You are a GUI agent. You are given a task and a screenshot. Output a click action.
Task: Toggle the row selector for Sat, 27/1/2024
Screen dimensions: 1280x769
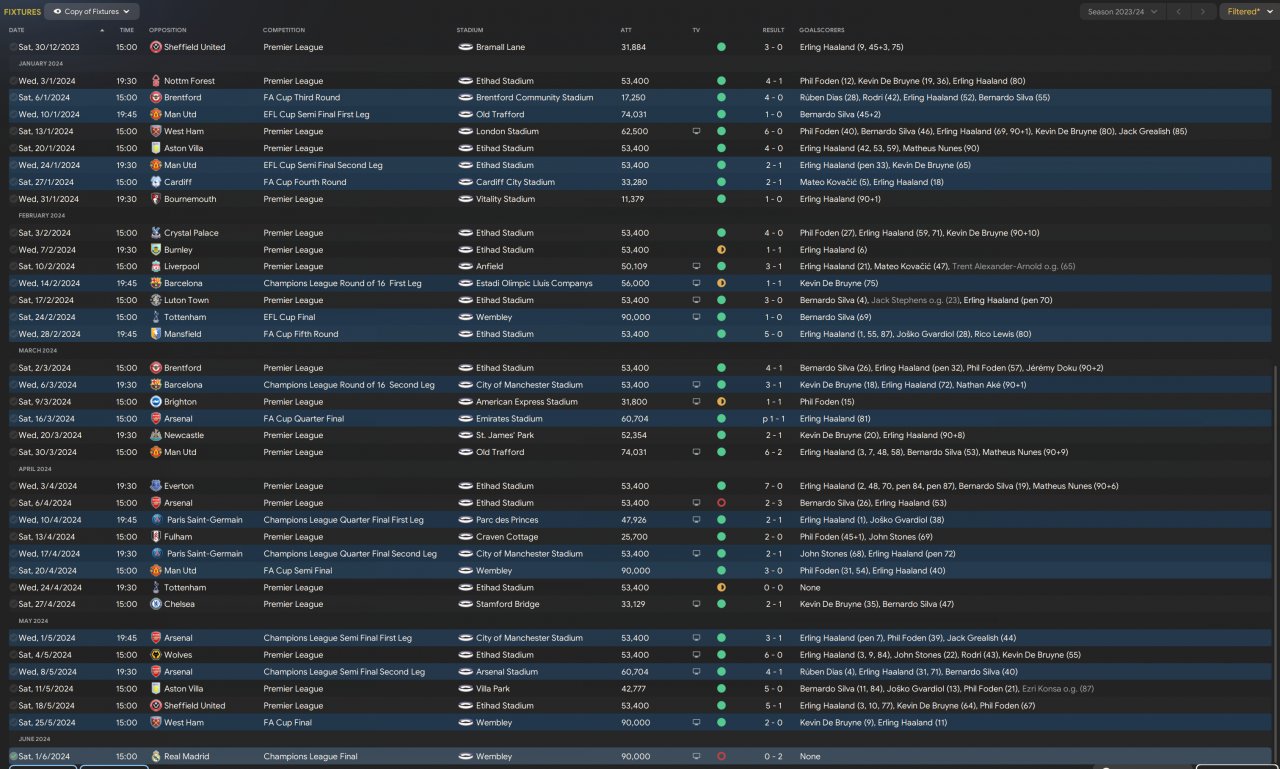(x=13, y=182)
